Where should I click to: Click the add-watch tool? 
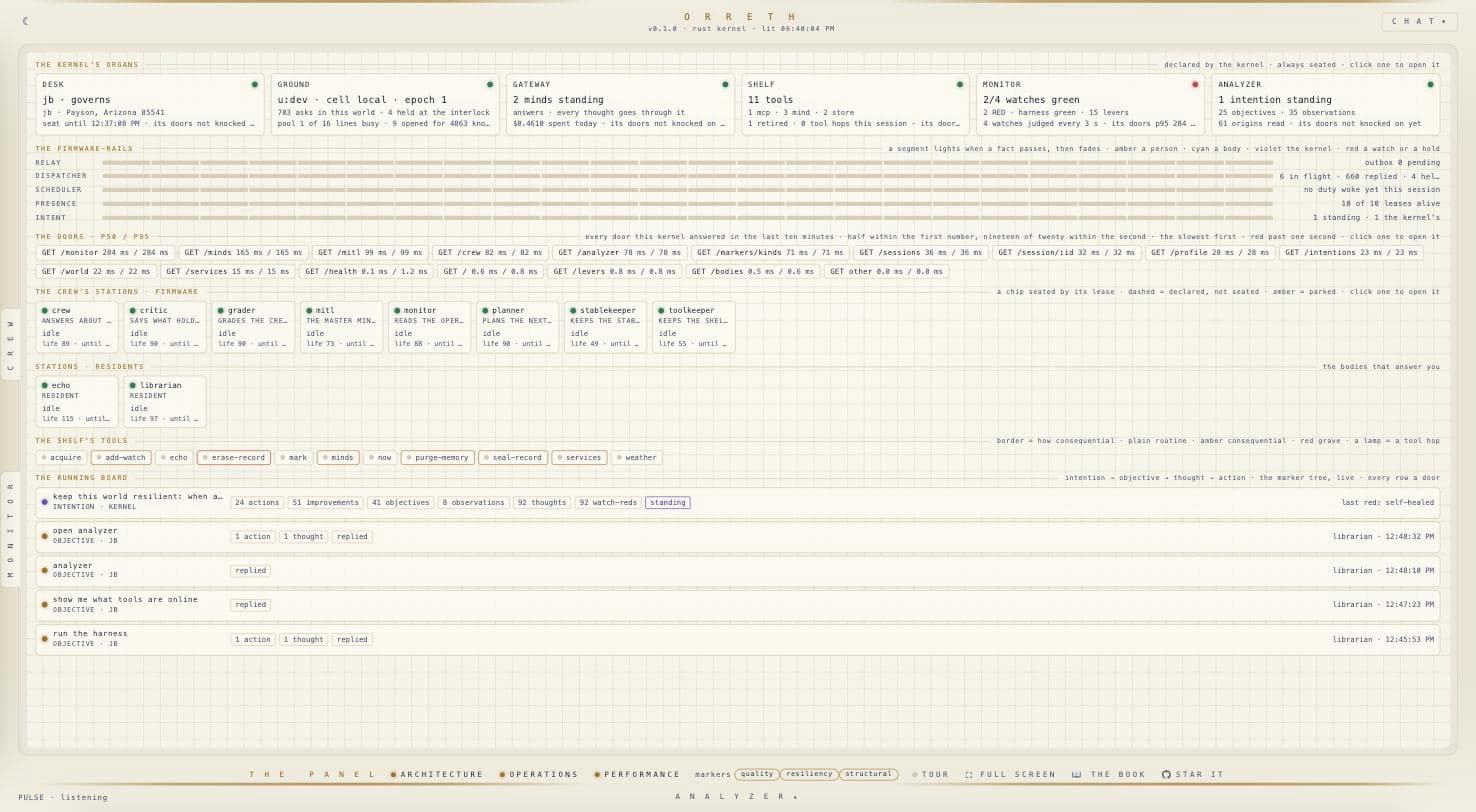(121, 458)
